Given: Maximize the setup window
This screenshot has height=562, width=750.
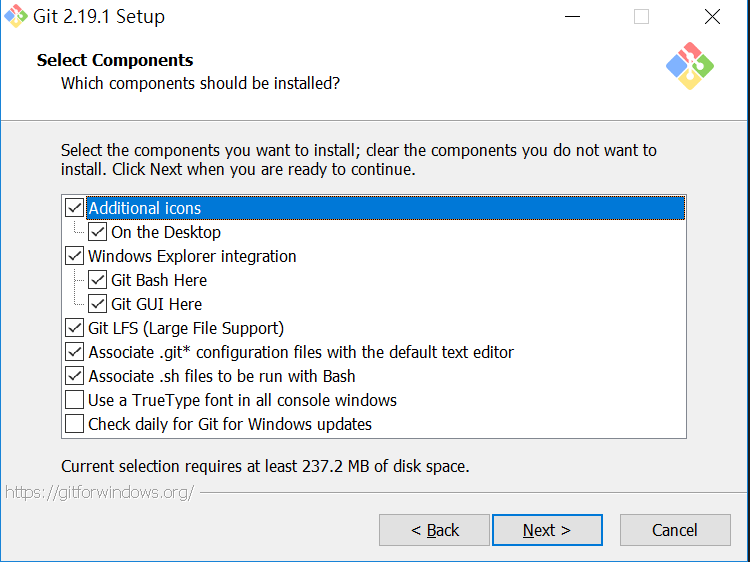Looking at the screenshot, I should coord(641,17).
